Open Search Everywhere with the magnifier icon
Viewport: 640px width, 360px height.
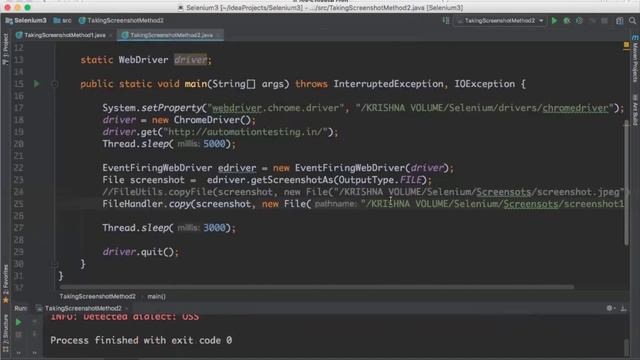[632, 20]
